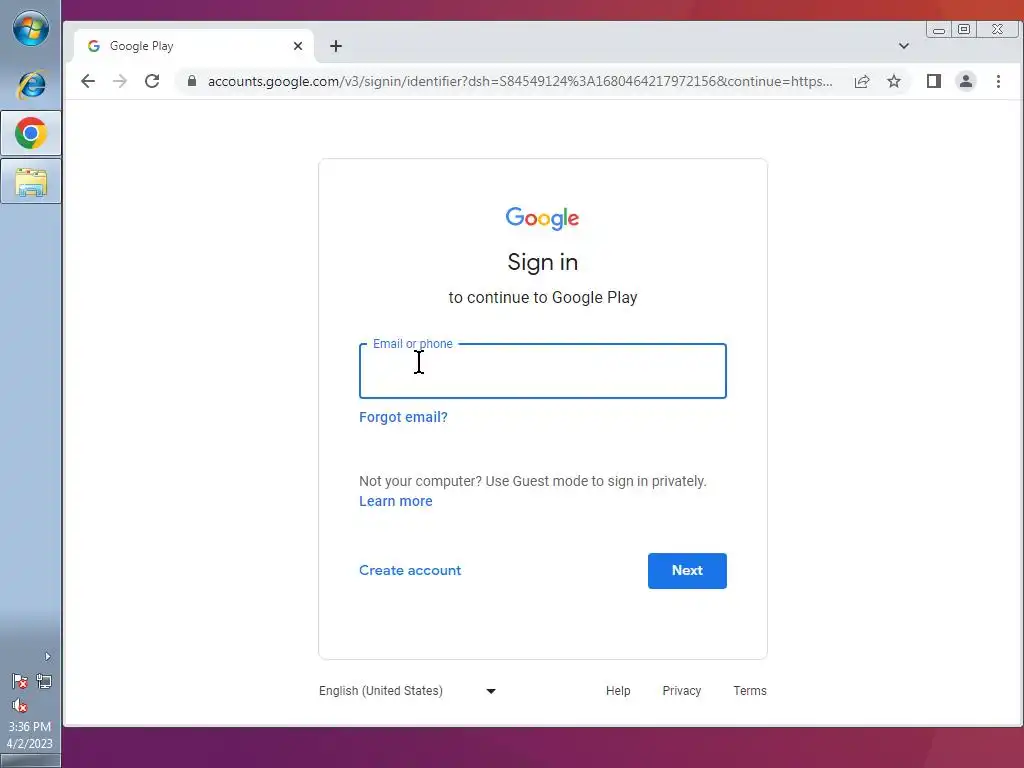Viewport: 1024px width, 768px height.
Task: Click the Next button
Action: coord(687,571)
